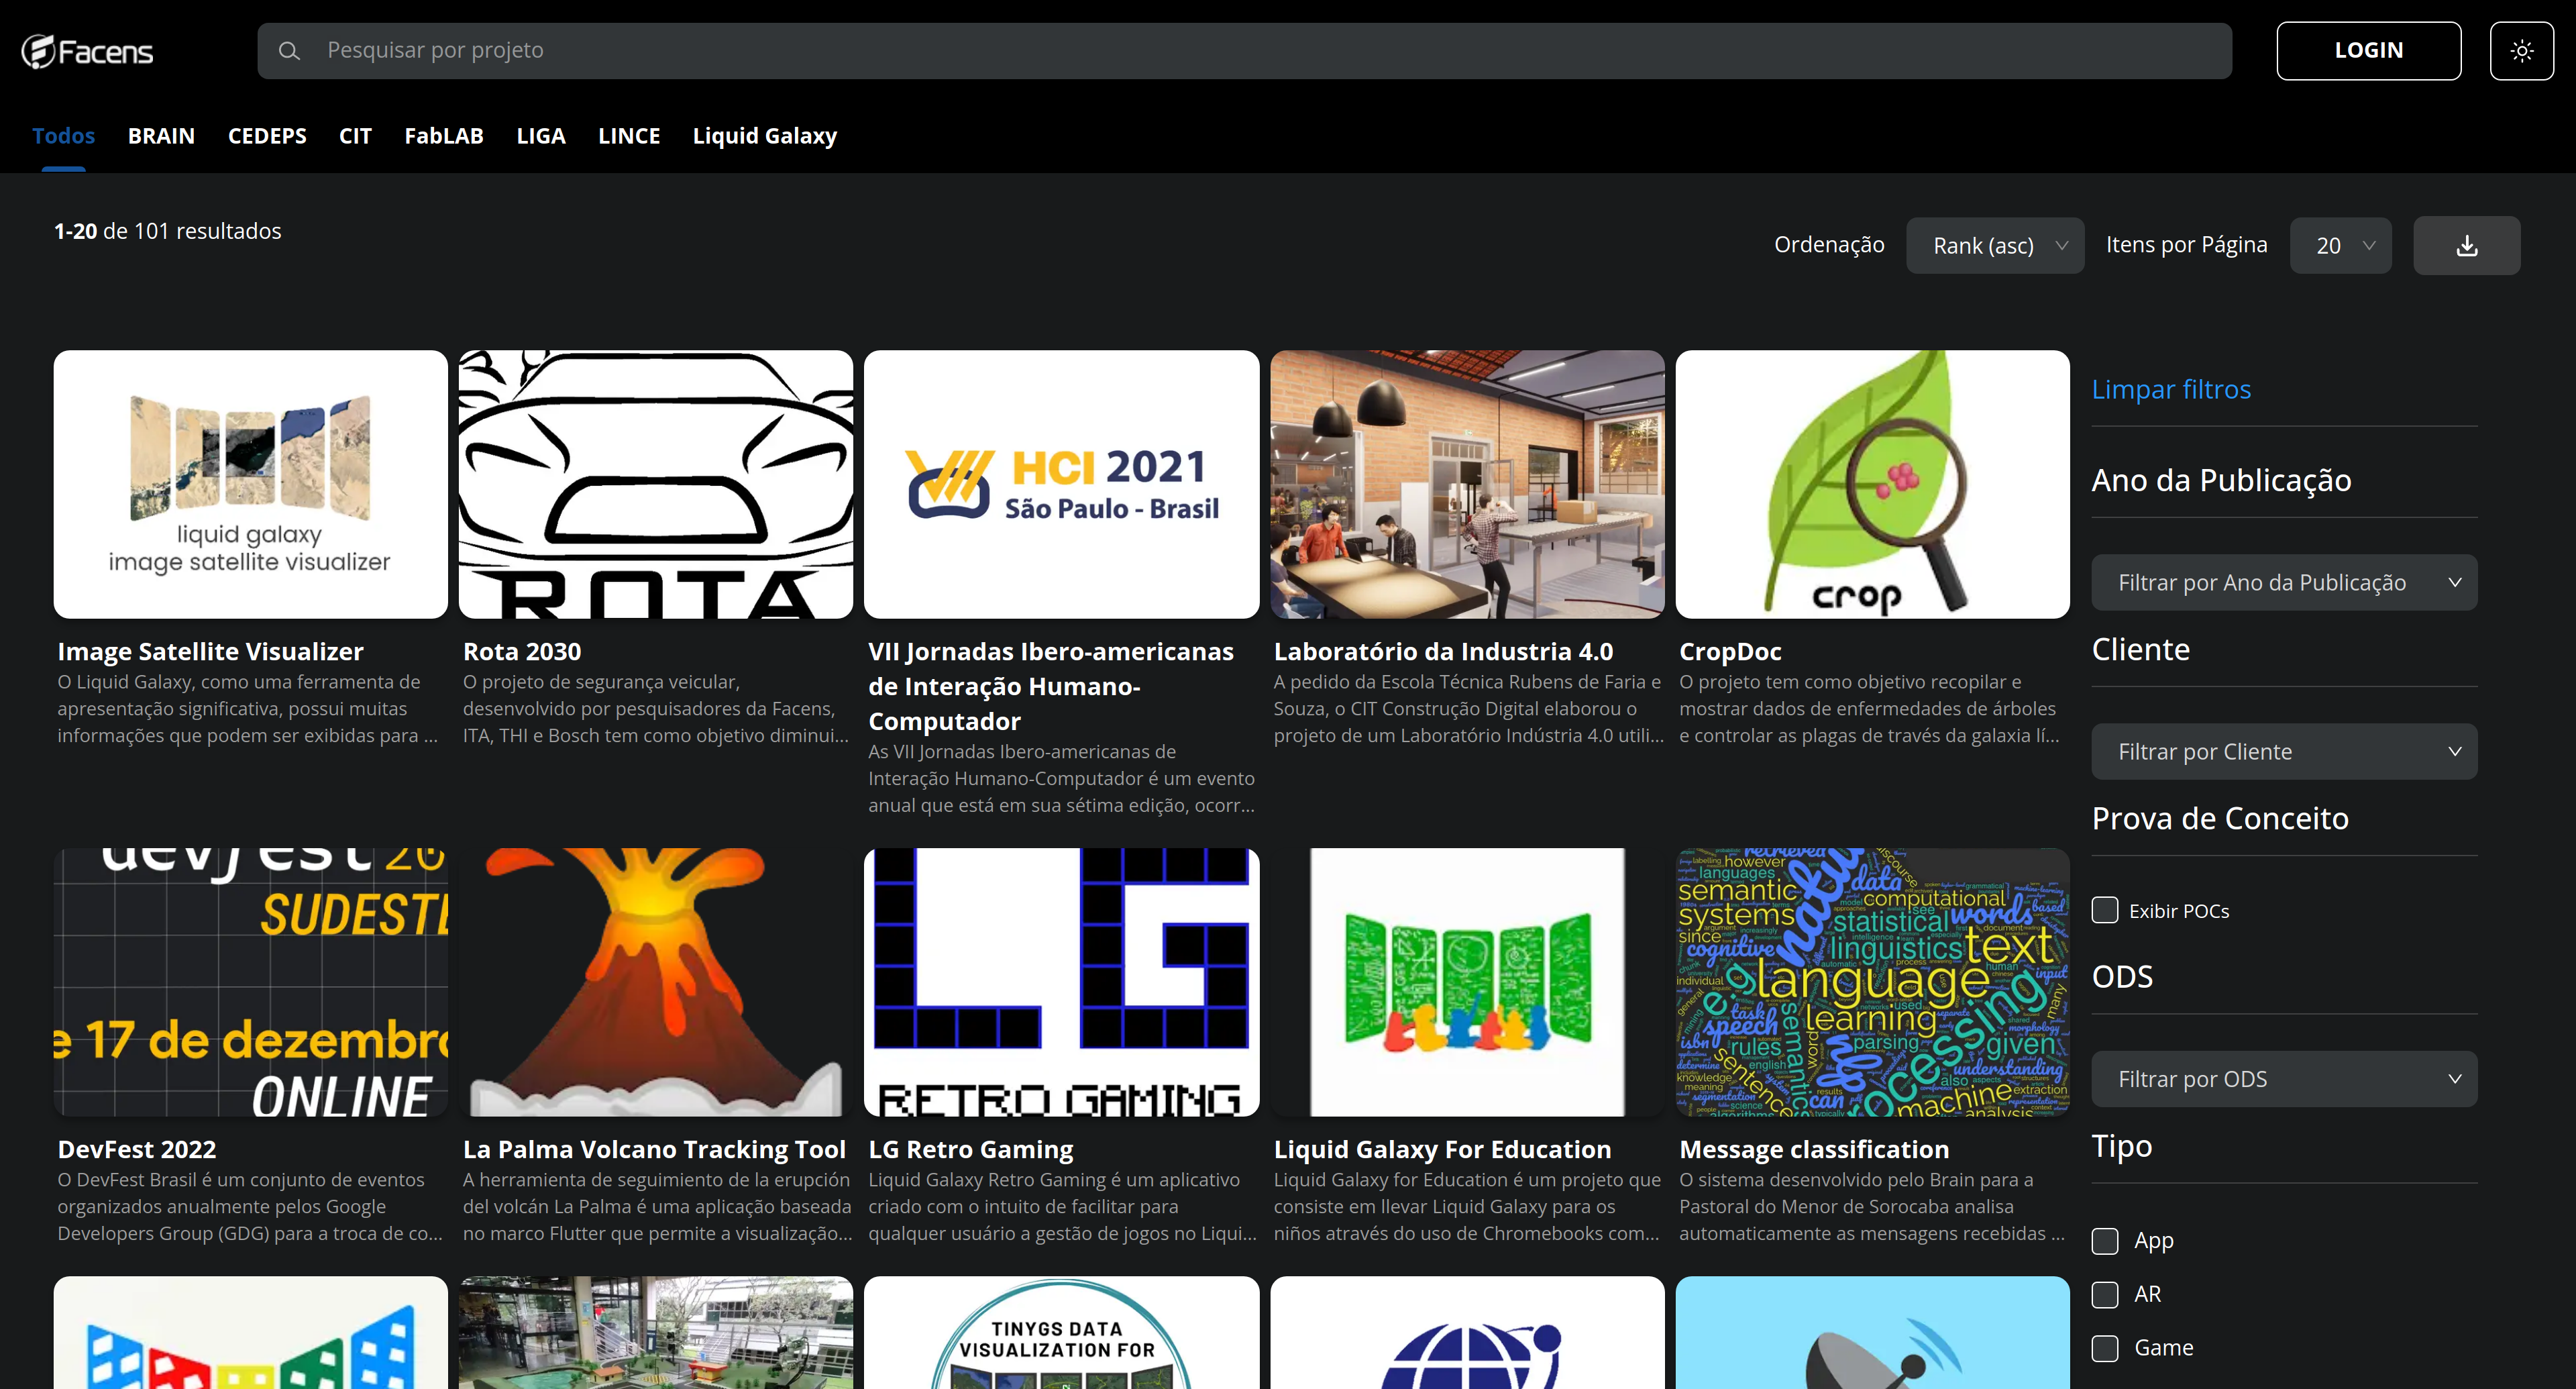Open the Message classification word-cloud thumbnail
Image resolution: width=2576 pixels, height=1389 pixels.
(1872, 982)
